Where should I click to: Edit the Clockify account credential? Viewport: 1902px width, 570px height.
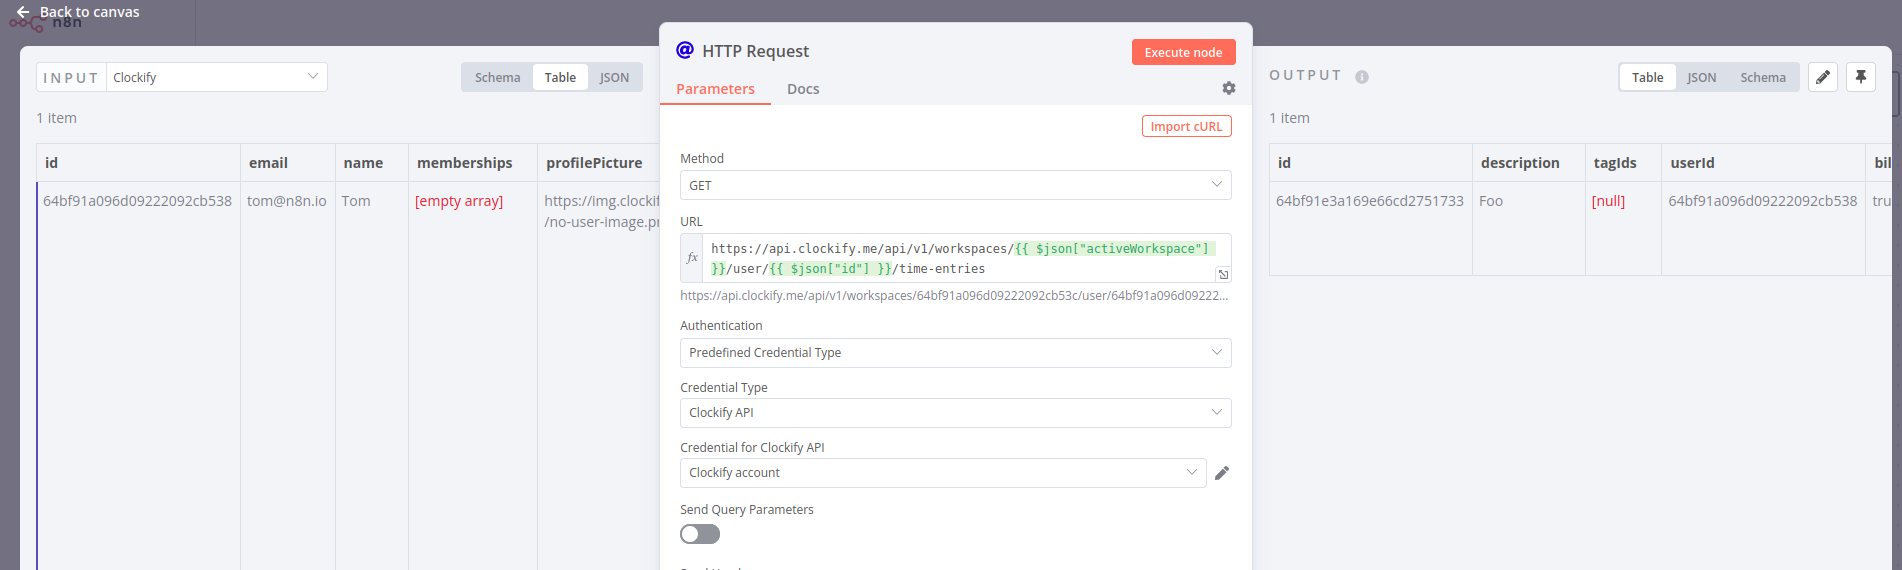coord(1221,473)
